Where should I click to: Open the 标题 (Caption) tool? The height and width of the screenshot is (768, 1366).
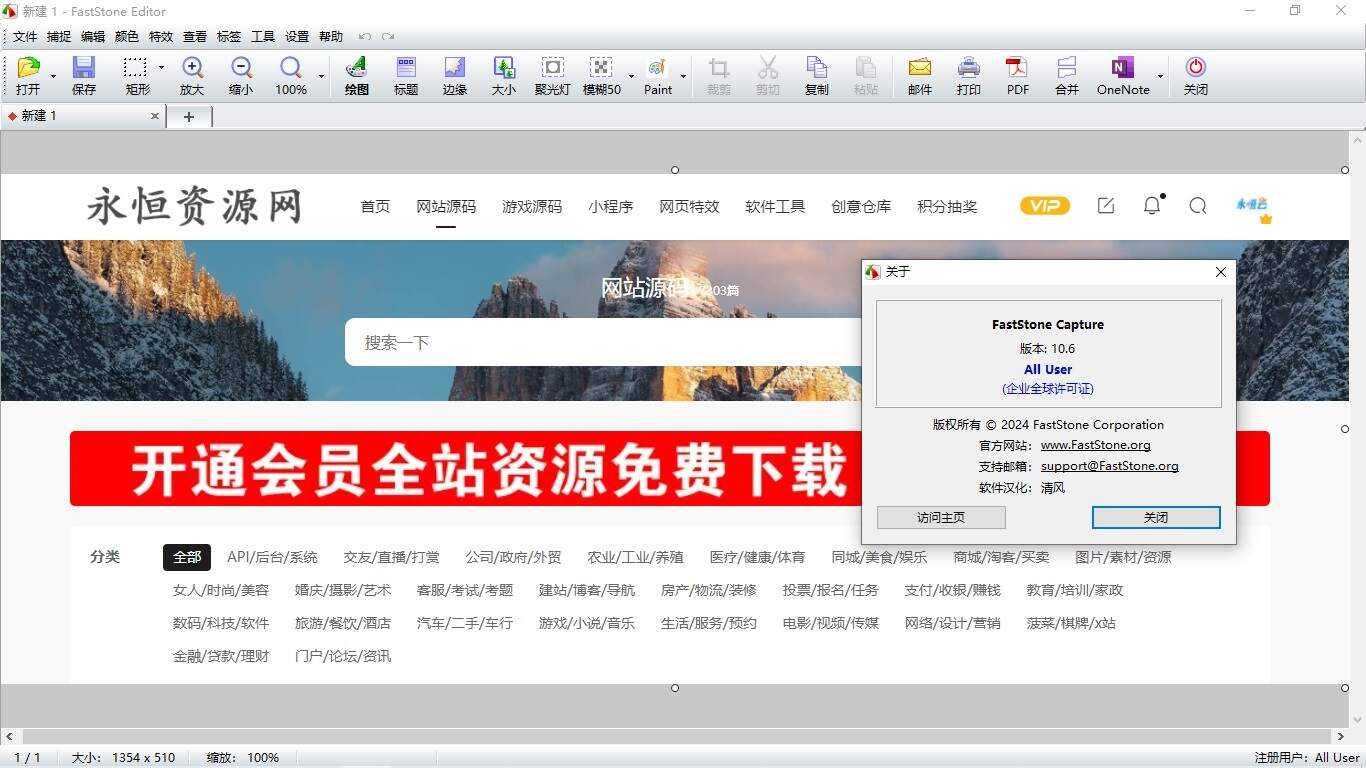405,75
